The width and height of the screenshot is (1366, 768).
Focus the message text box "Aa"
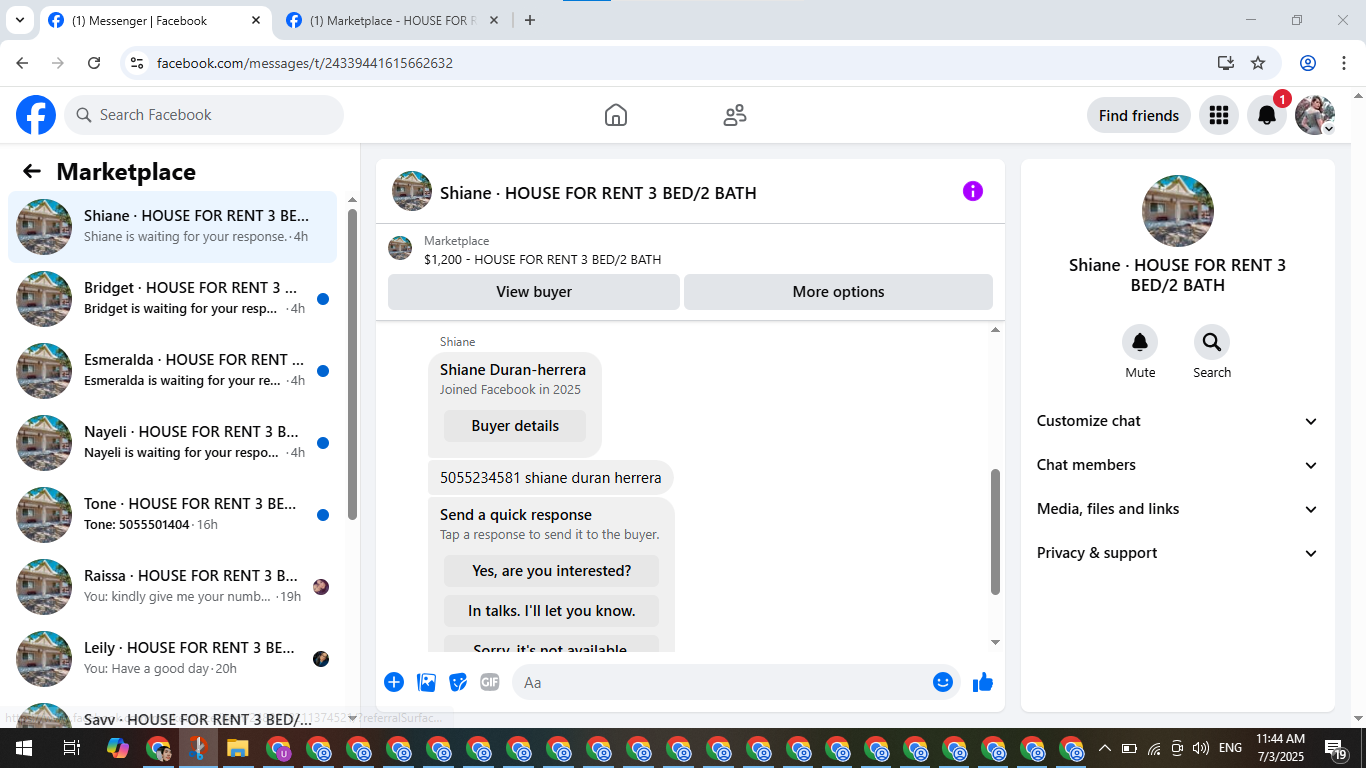pyautogui.click(x=720, y=682)
